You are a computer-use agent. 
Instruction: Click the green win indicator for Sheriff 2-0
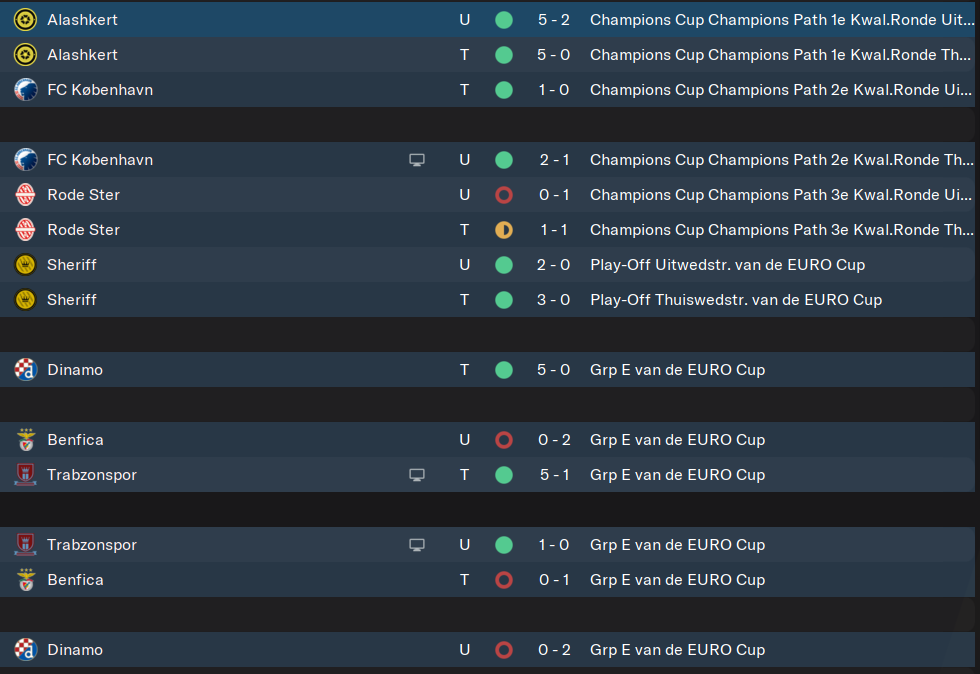(x=504, y=265)
